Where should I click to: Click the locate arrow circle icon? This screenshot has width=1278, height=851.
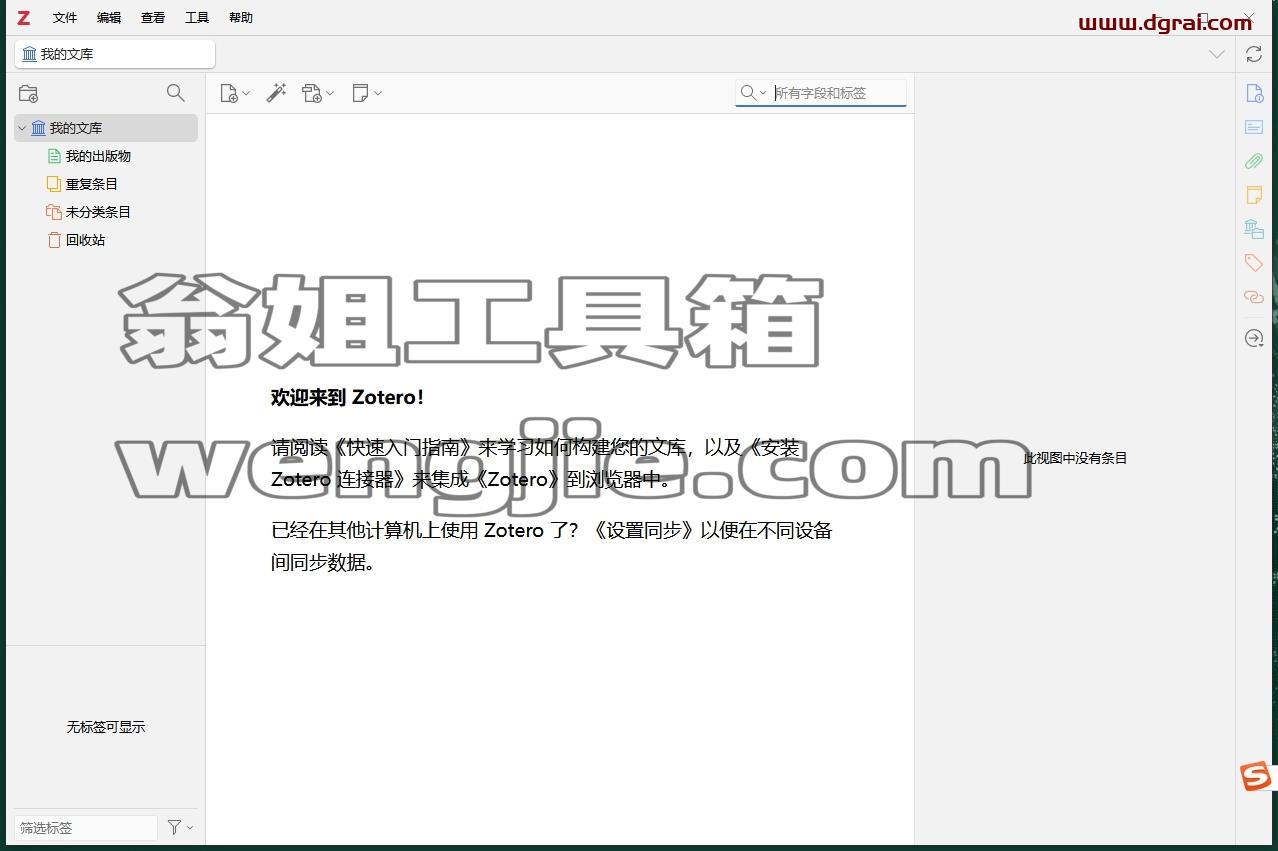pos(1254,339)
